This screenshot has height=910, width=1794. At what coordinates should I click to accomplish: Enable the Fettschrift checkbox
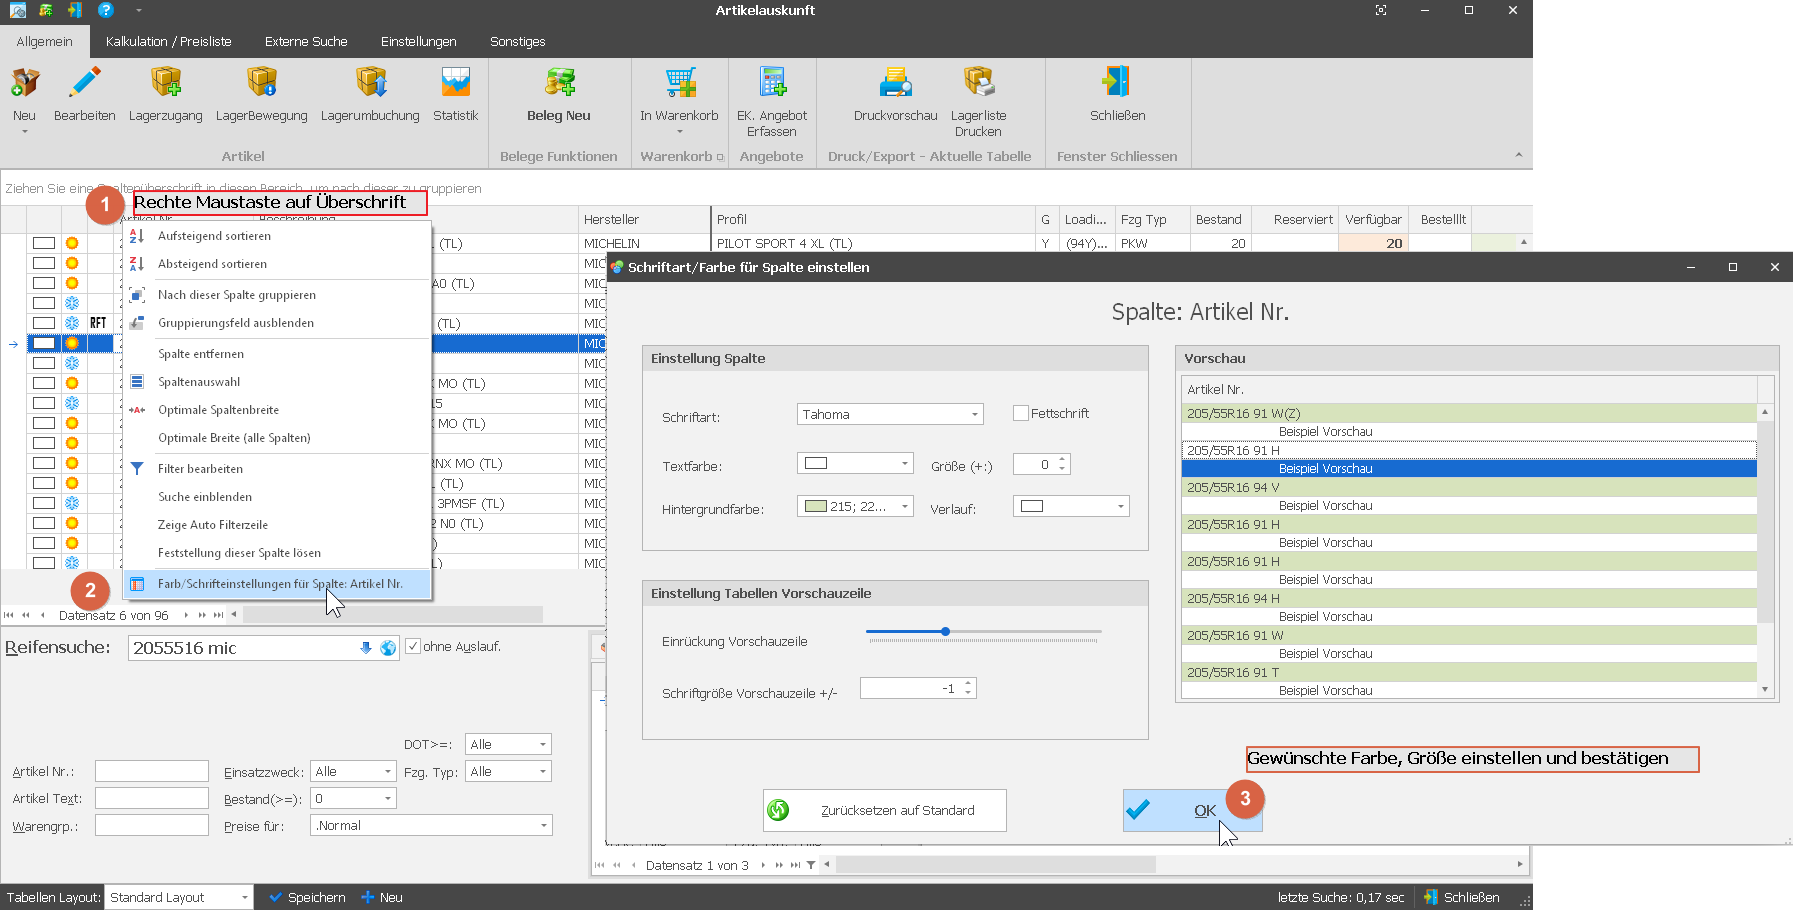coord(1021,413)
